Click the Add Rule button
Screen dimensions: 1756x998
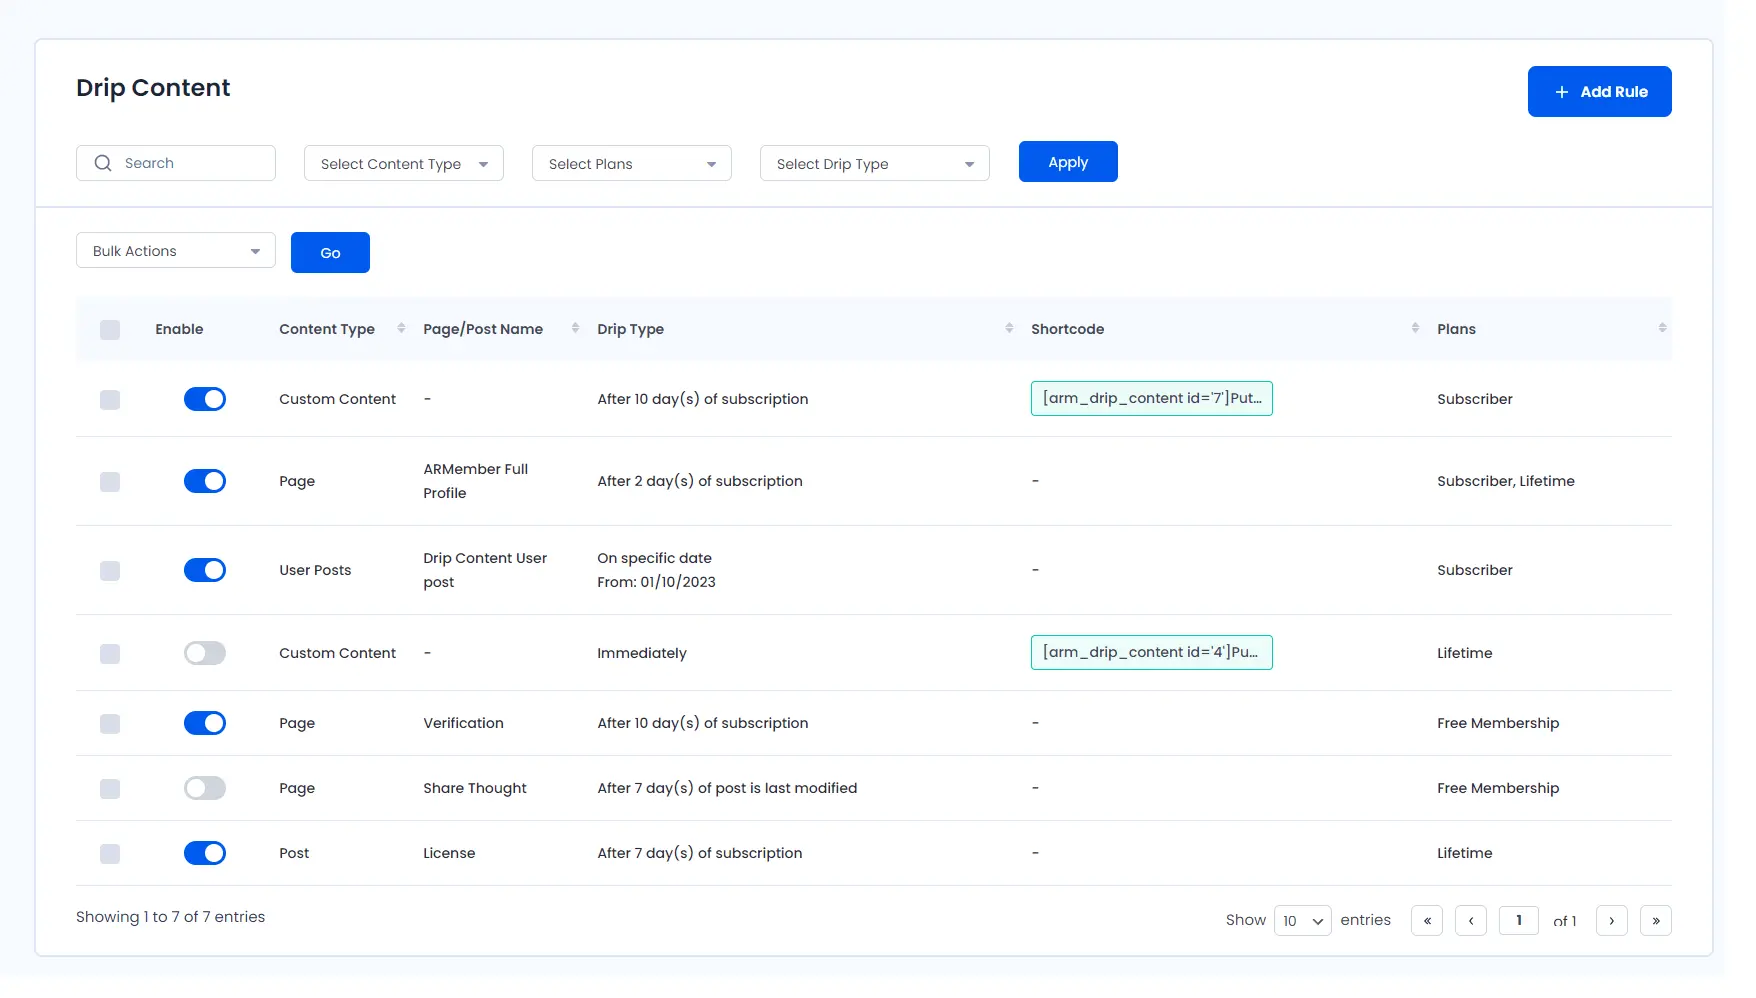[x=1599, y=92]
